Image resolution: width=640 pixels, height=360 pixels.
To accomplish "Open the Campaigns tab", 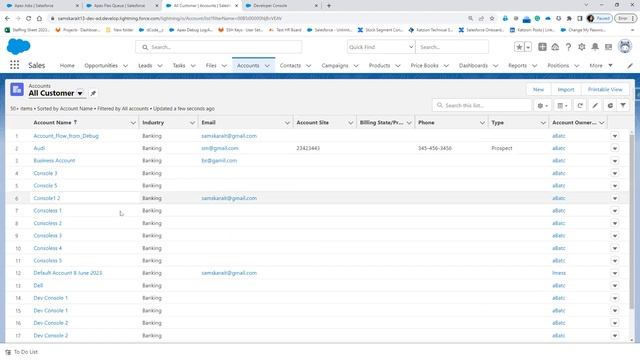I will 335,65.
